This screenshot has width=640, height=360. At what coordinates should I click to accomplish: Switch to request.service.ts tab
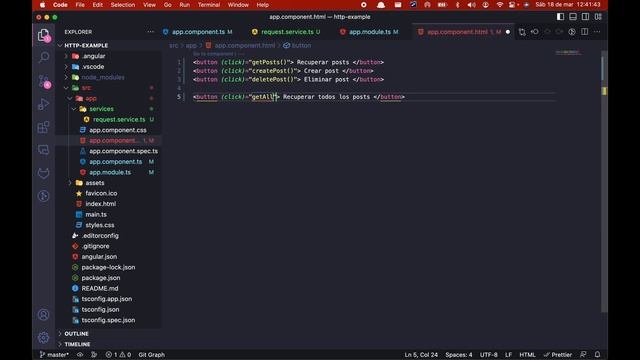coord(287,32)
